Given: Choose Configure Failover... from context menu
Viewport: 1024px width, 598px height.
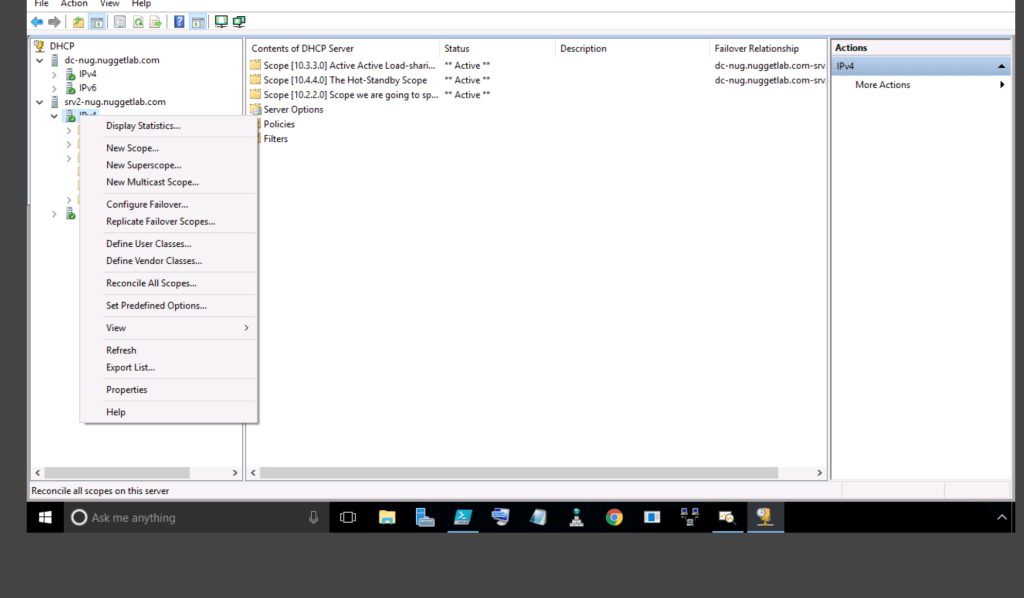Looking at the screenshot, I should tap(147, 205).
